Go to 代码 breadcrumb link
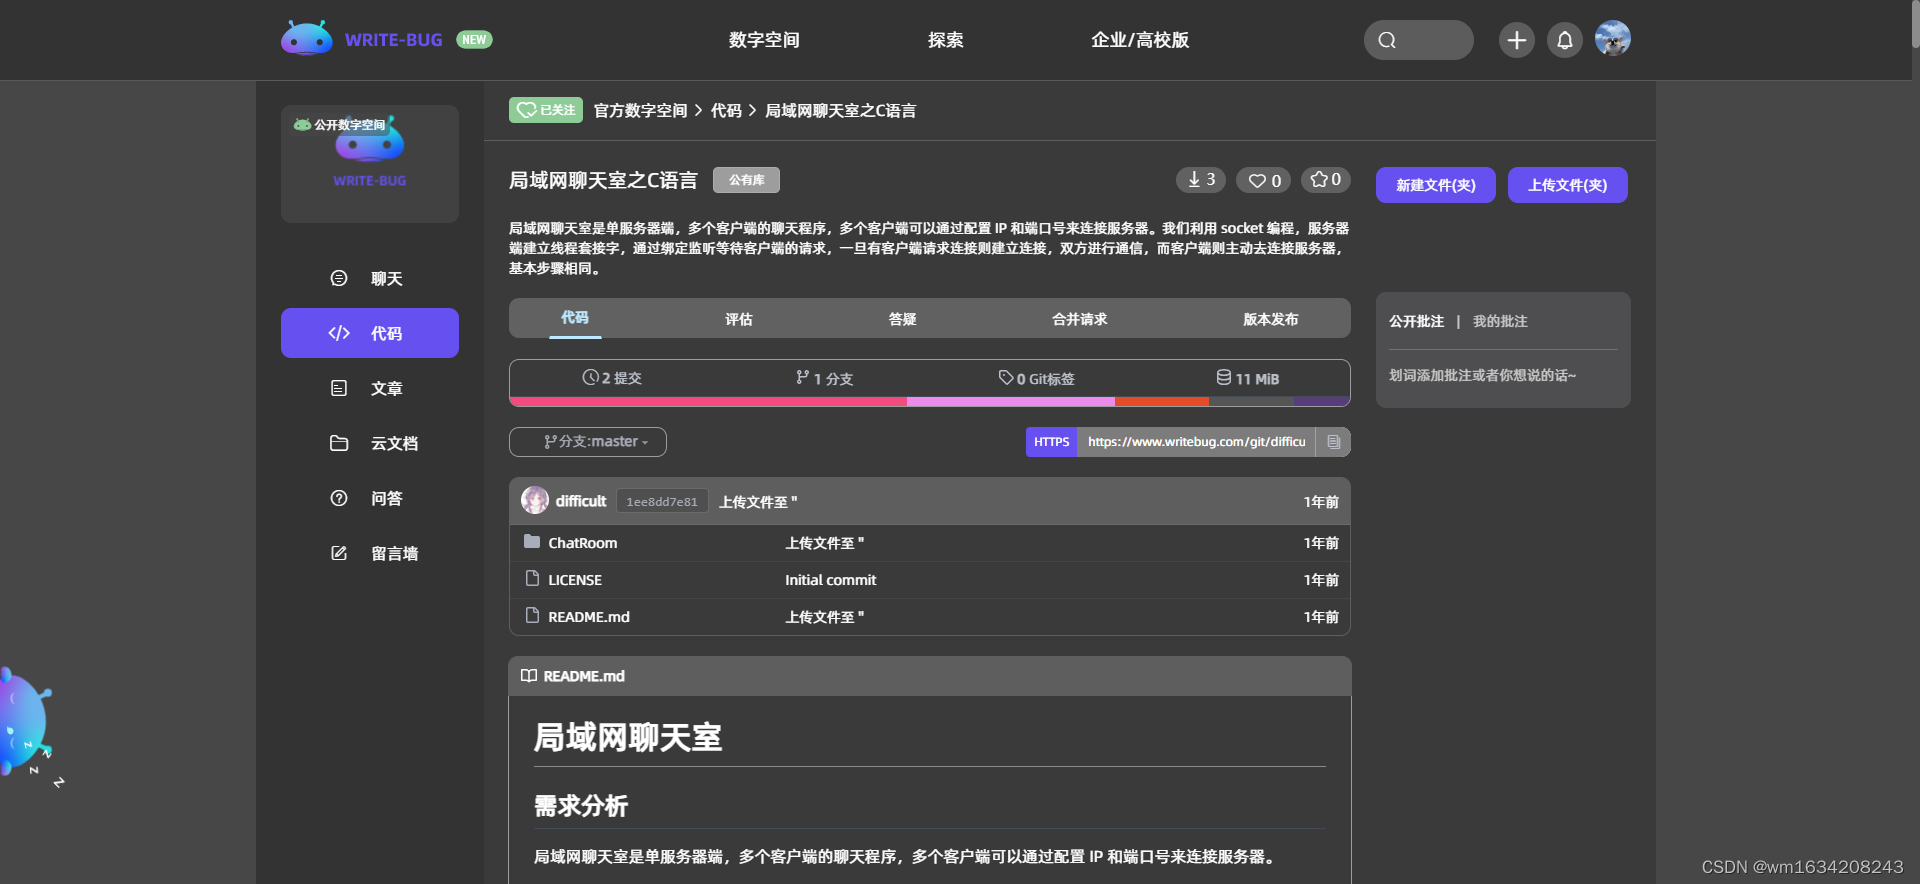 [726, 110]
